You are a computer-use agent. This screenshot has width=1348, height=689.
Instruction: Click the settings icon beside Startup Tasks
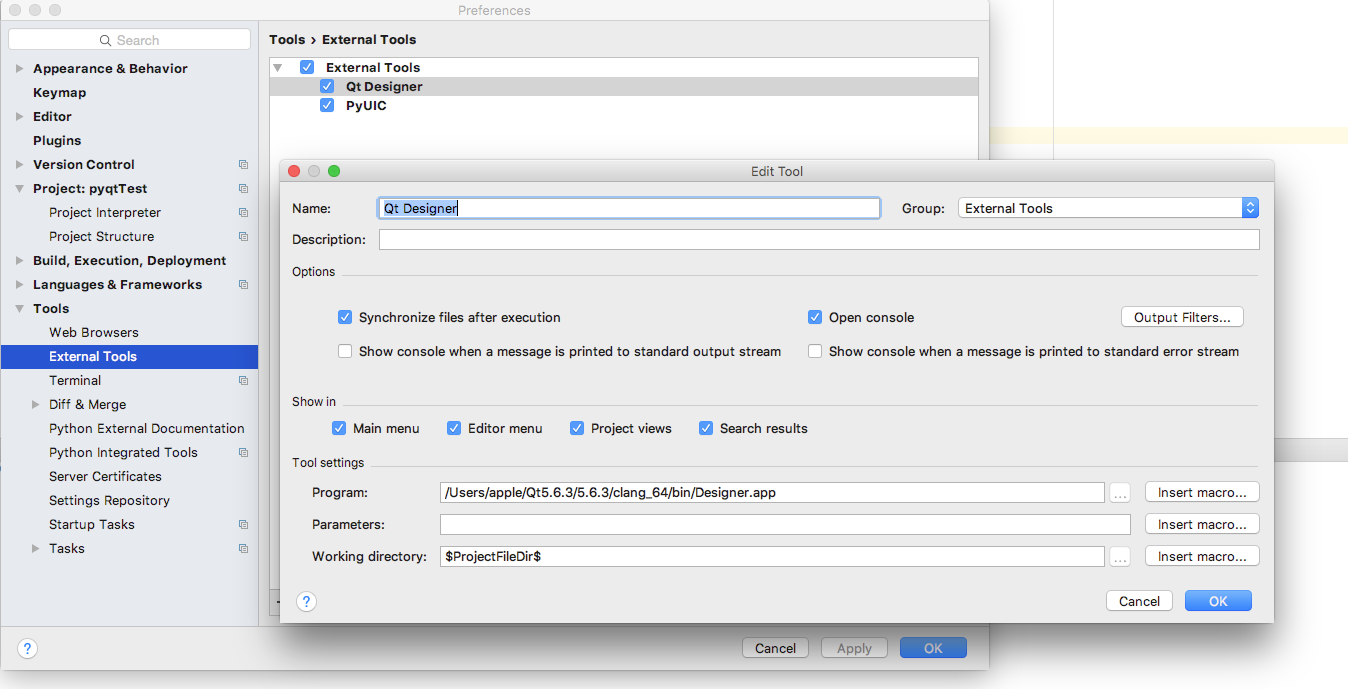coord(243,524)
